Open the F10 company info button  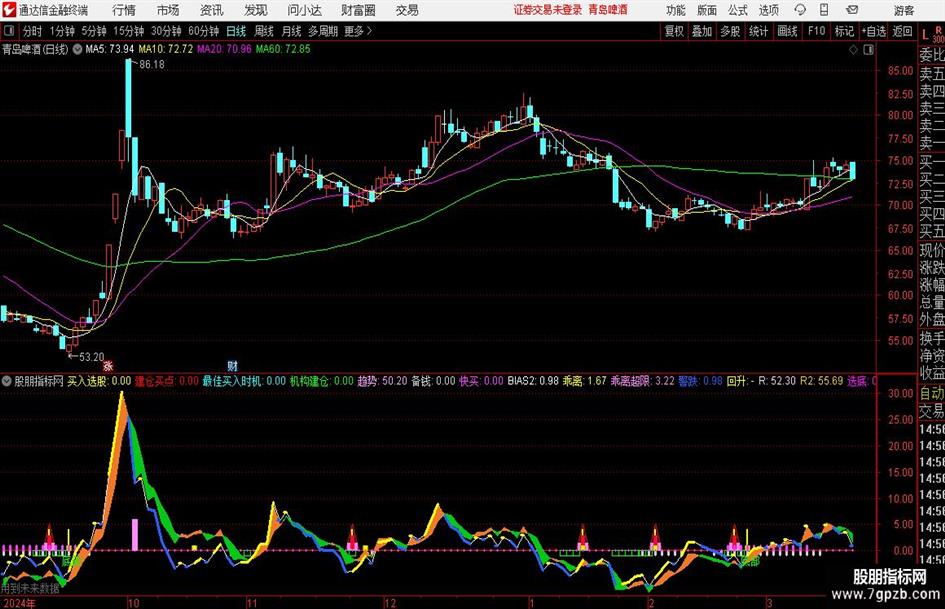[x=817, y=31]
